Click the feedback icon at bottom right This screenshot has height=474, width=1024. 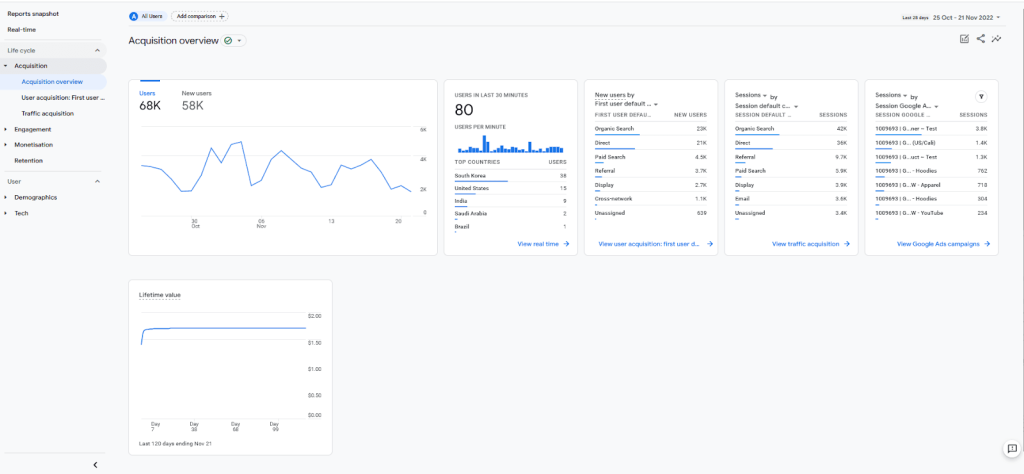click(1012, 449)
